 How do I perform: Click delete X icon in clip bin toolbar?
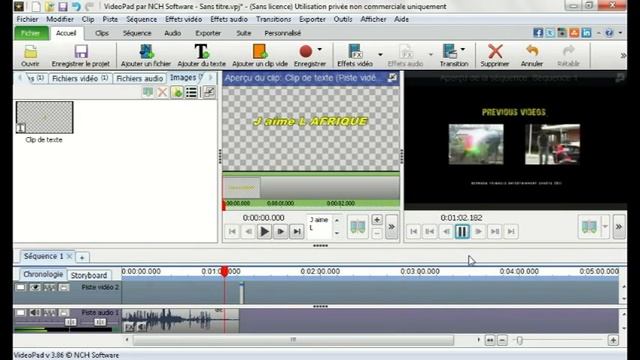tap(162, 92)
